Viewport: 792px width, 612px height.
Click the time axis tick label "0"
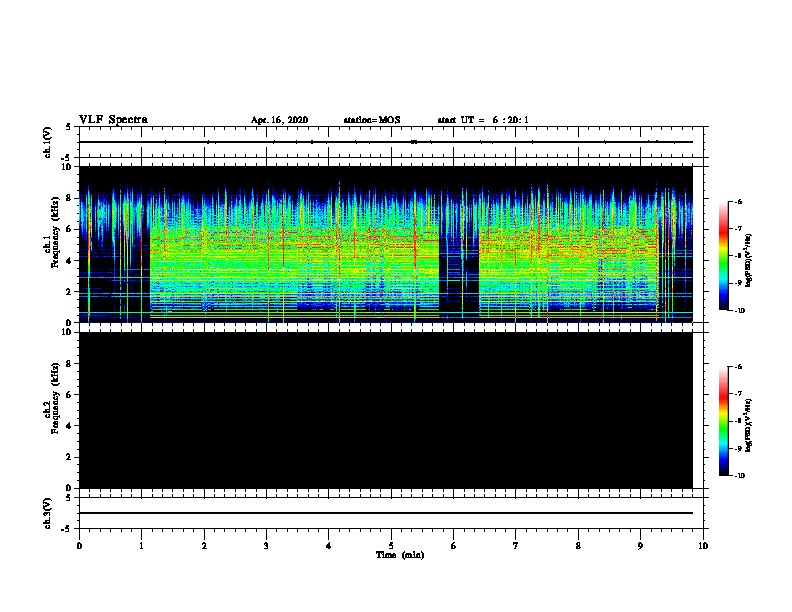pos(79,546)
